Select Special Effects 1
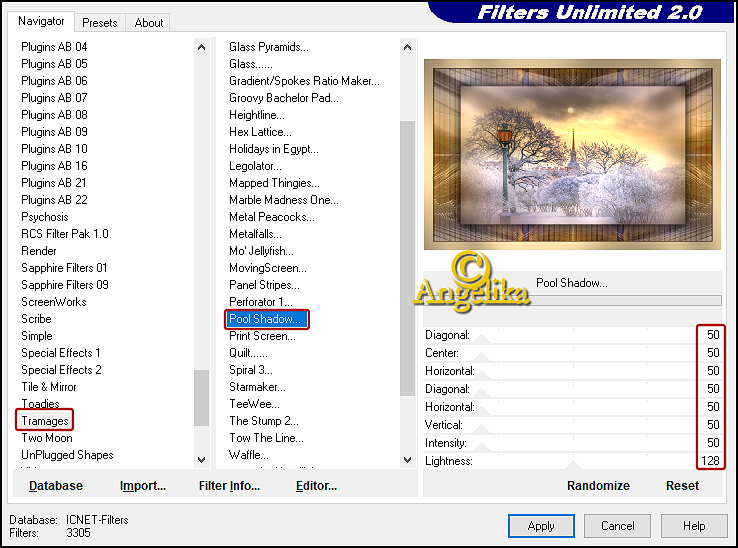The height and width of the screenshot is (548, 738). click(x=60, y=353)
